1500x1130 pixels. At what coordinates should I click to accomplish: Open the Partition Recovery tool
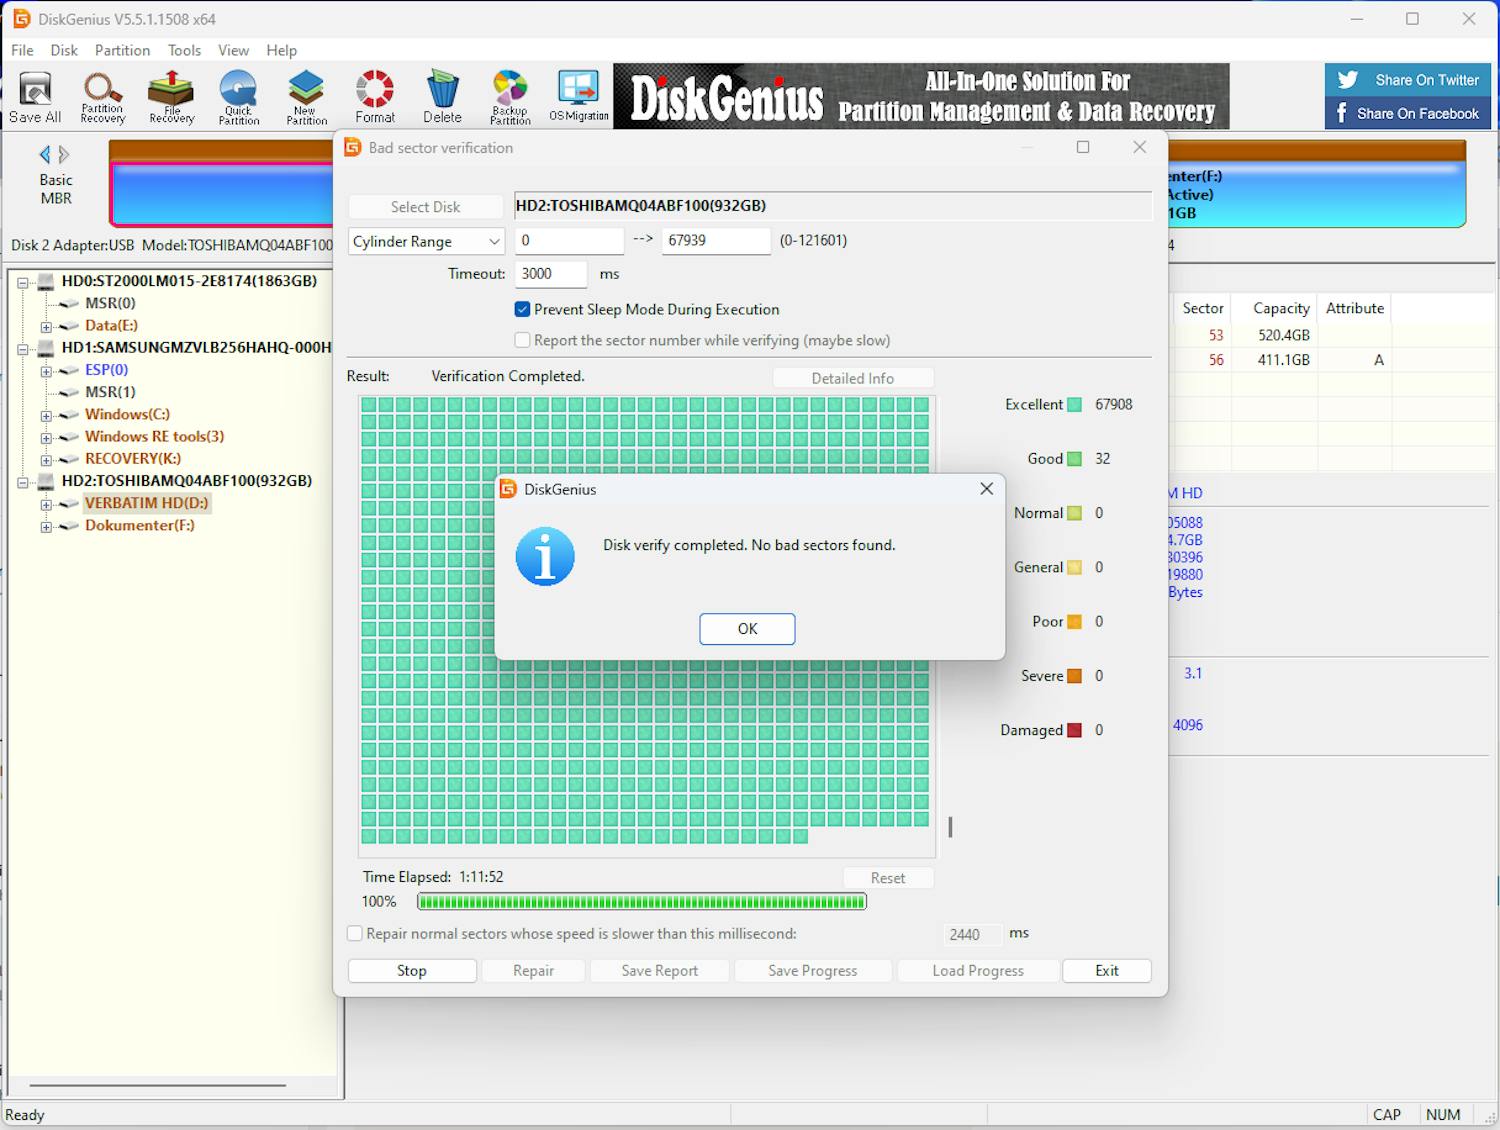103,97
